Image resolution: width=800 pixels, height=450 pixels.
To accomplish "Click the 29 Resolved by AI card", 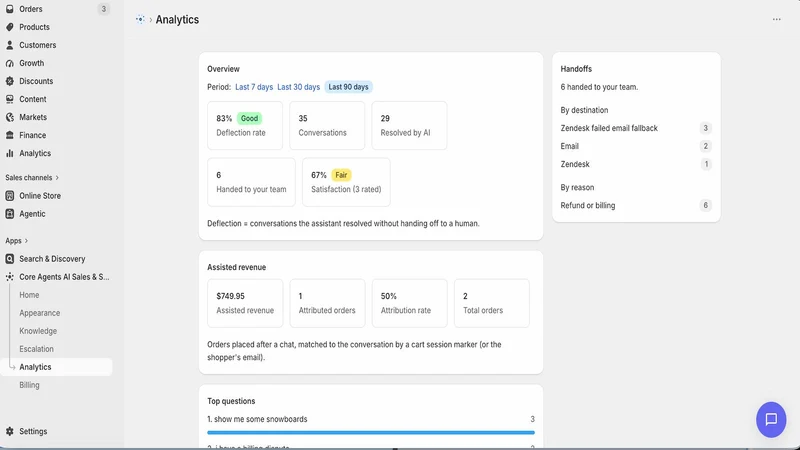I will click(x=409, y=126).
